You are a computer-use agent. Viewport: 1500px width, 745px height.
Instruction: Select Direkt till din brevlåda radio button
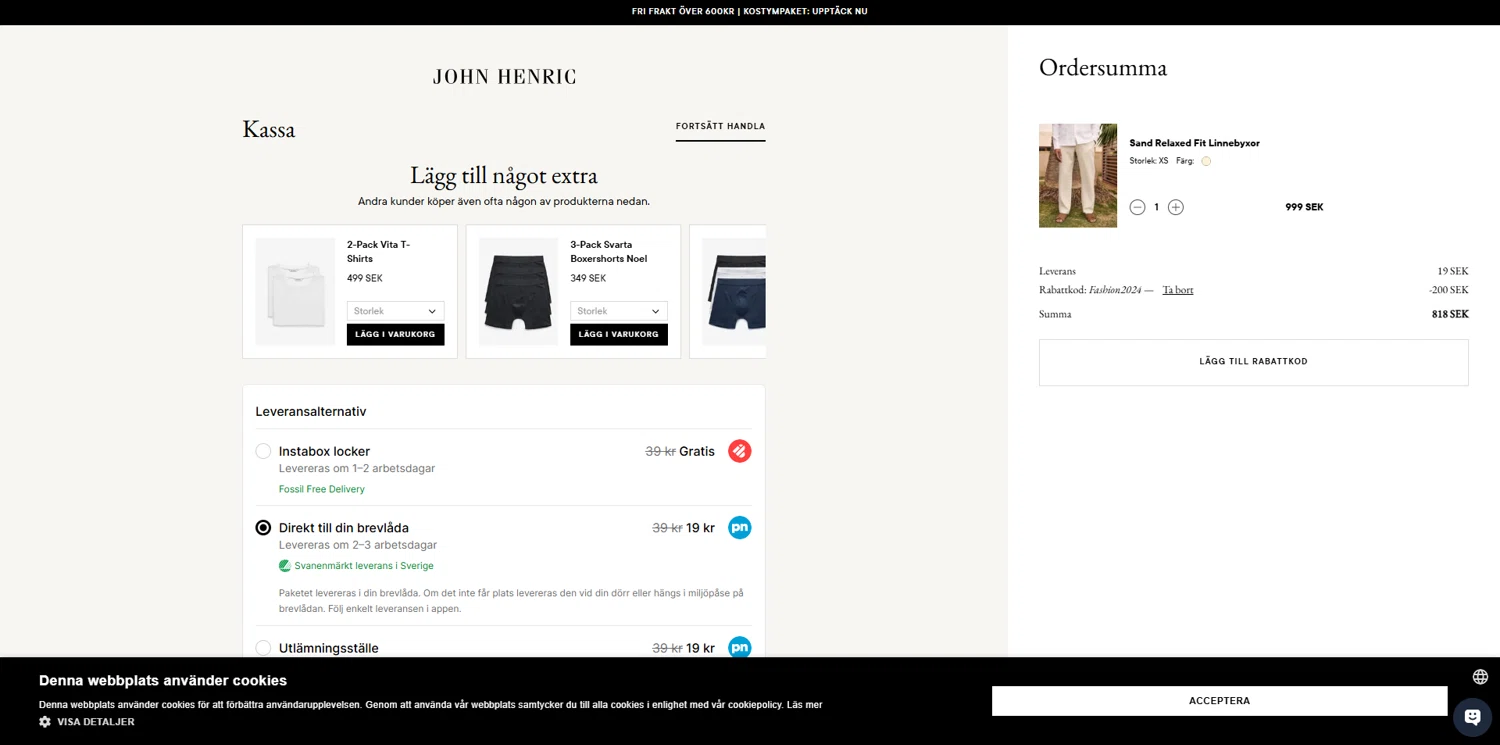coord(263,527)
